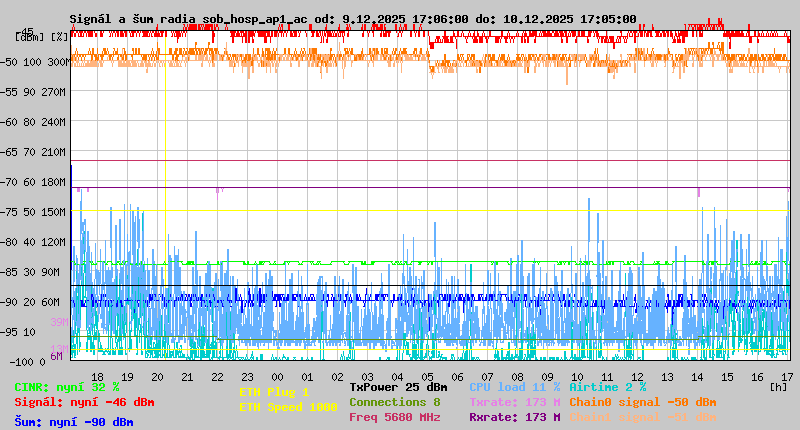The image size is (800, 430).
Task: Select the ETH Plug 1 legend entry
Action: 274,392
